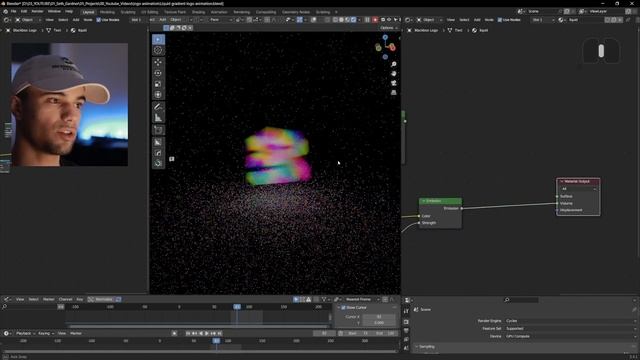Screen dimensions: 640x360
Task: Open the viewport Options dropdown
Action: (x=388, y=28)
